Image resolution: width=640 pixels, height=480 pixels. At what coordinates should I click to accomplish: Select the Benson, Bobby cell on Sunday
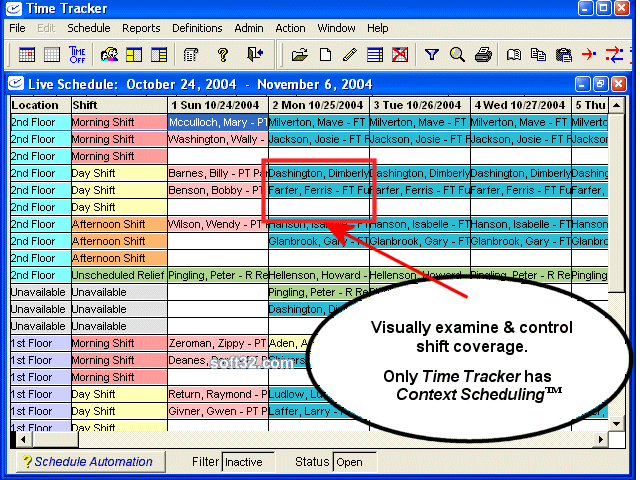coord(218,191)
